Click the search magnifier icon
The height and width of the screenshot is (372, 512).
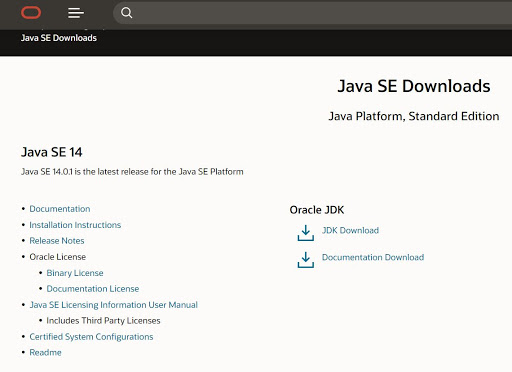[x=126, y=13]
